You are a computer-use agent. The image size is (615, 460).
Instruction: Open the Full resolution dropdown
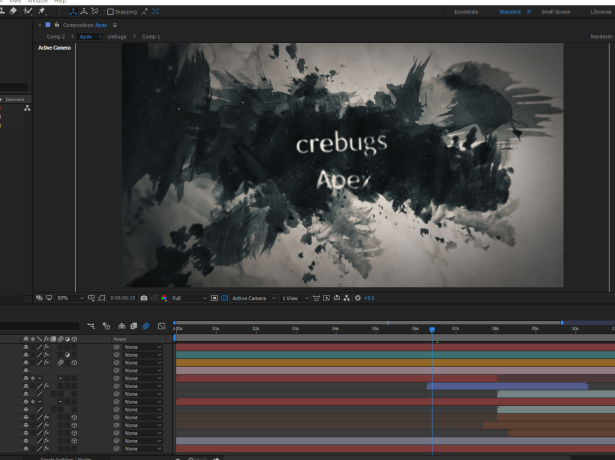(189, 298)
